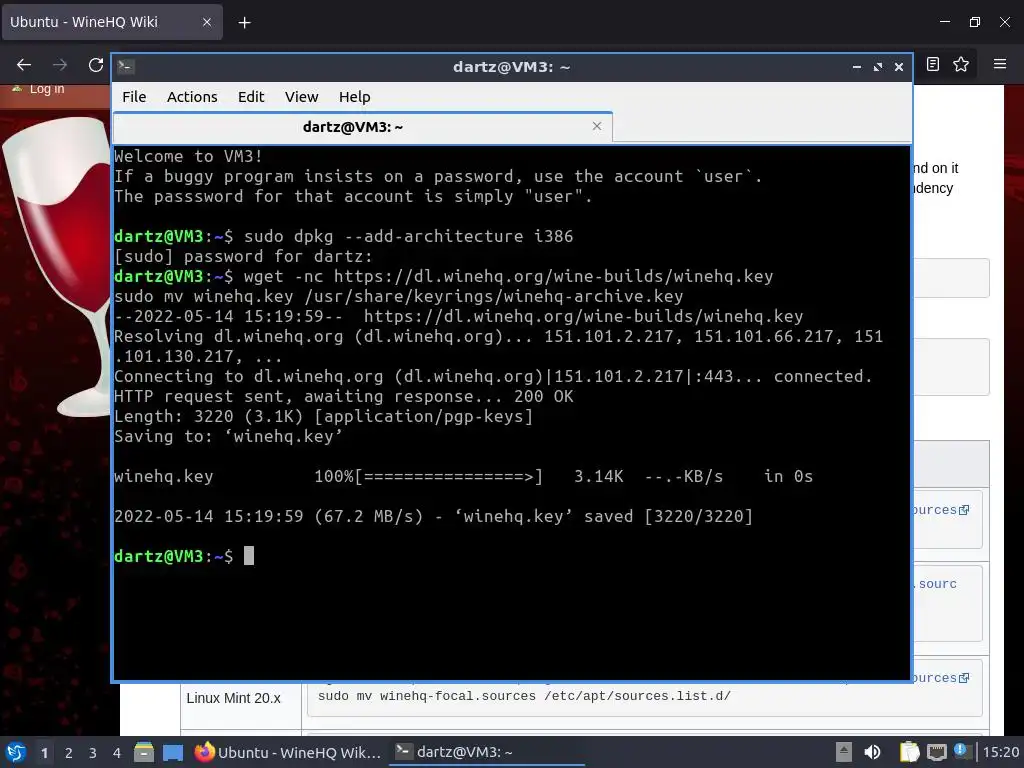Click the taskbar clock showing 15:20
The image size is (1024, 768).
(1000, 752)
